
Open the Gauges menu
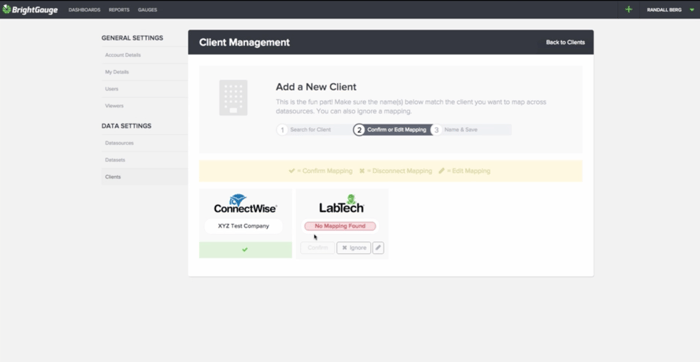tap(147, 10)
